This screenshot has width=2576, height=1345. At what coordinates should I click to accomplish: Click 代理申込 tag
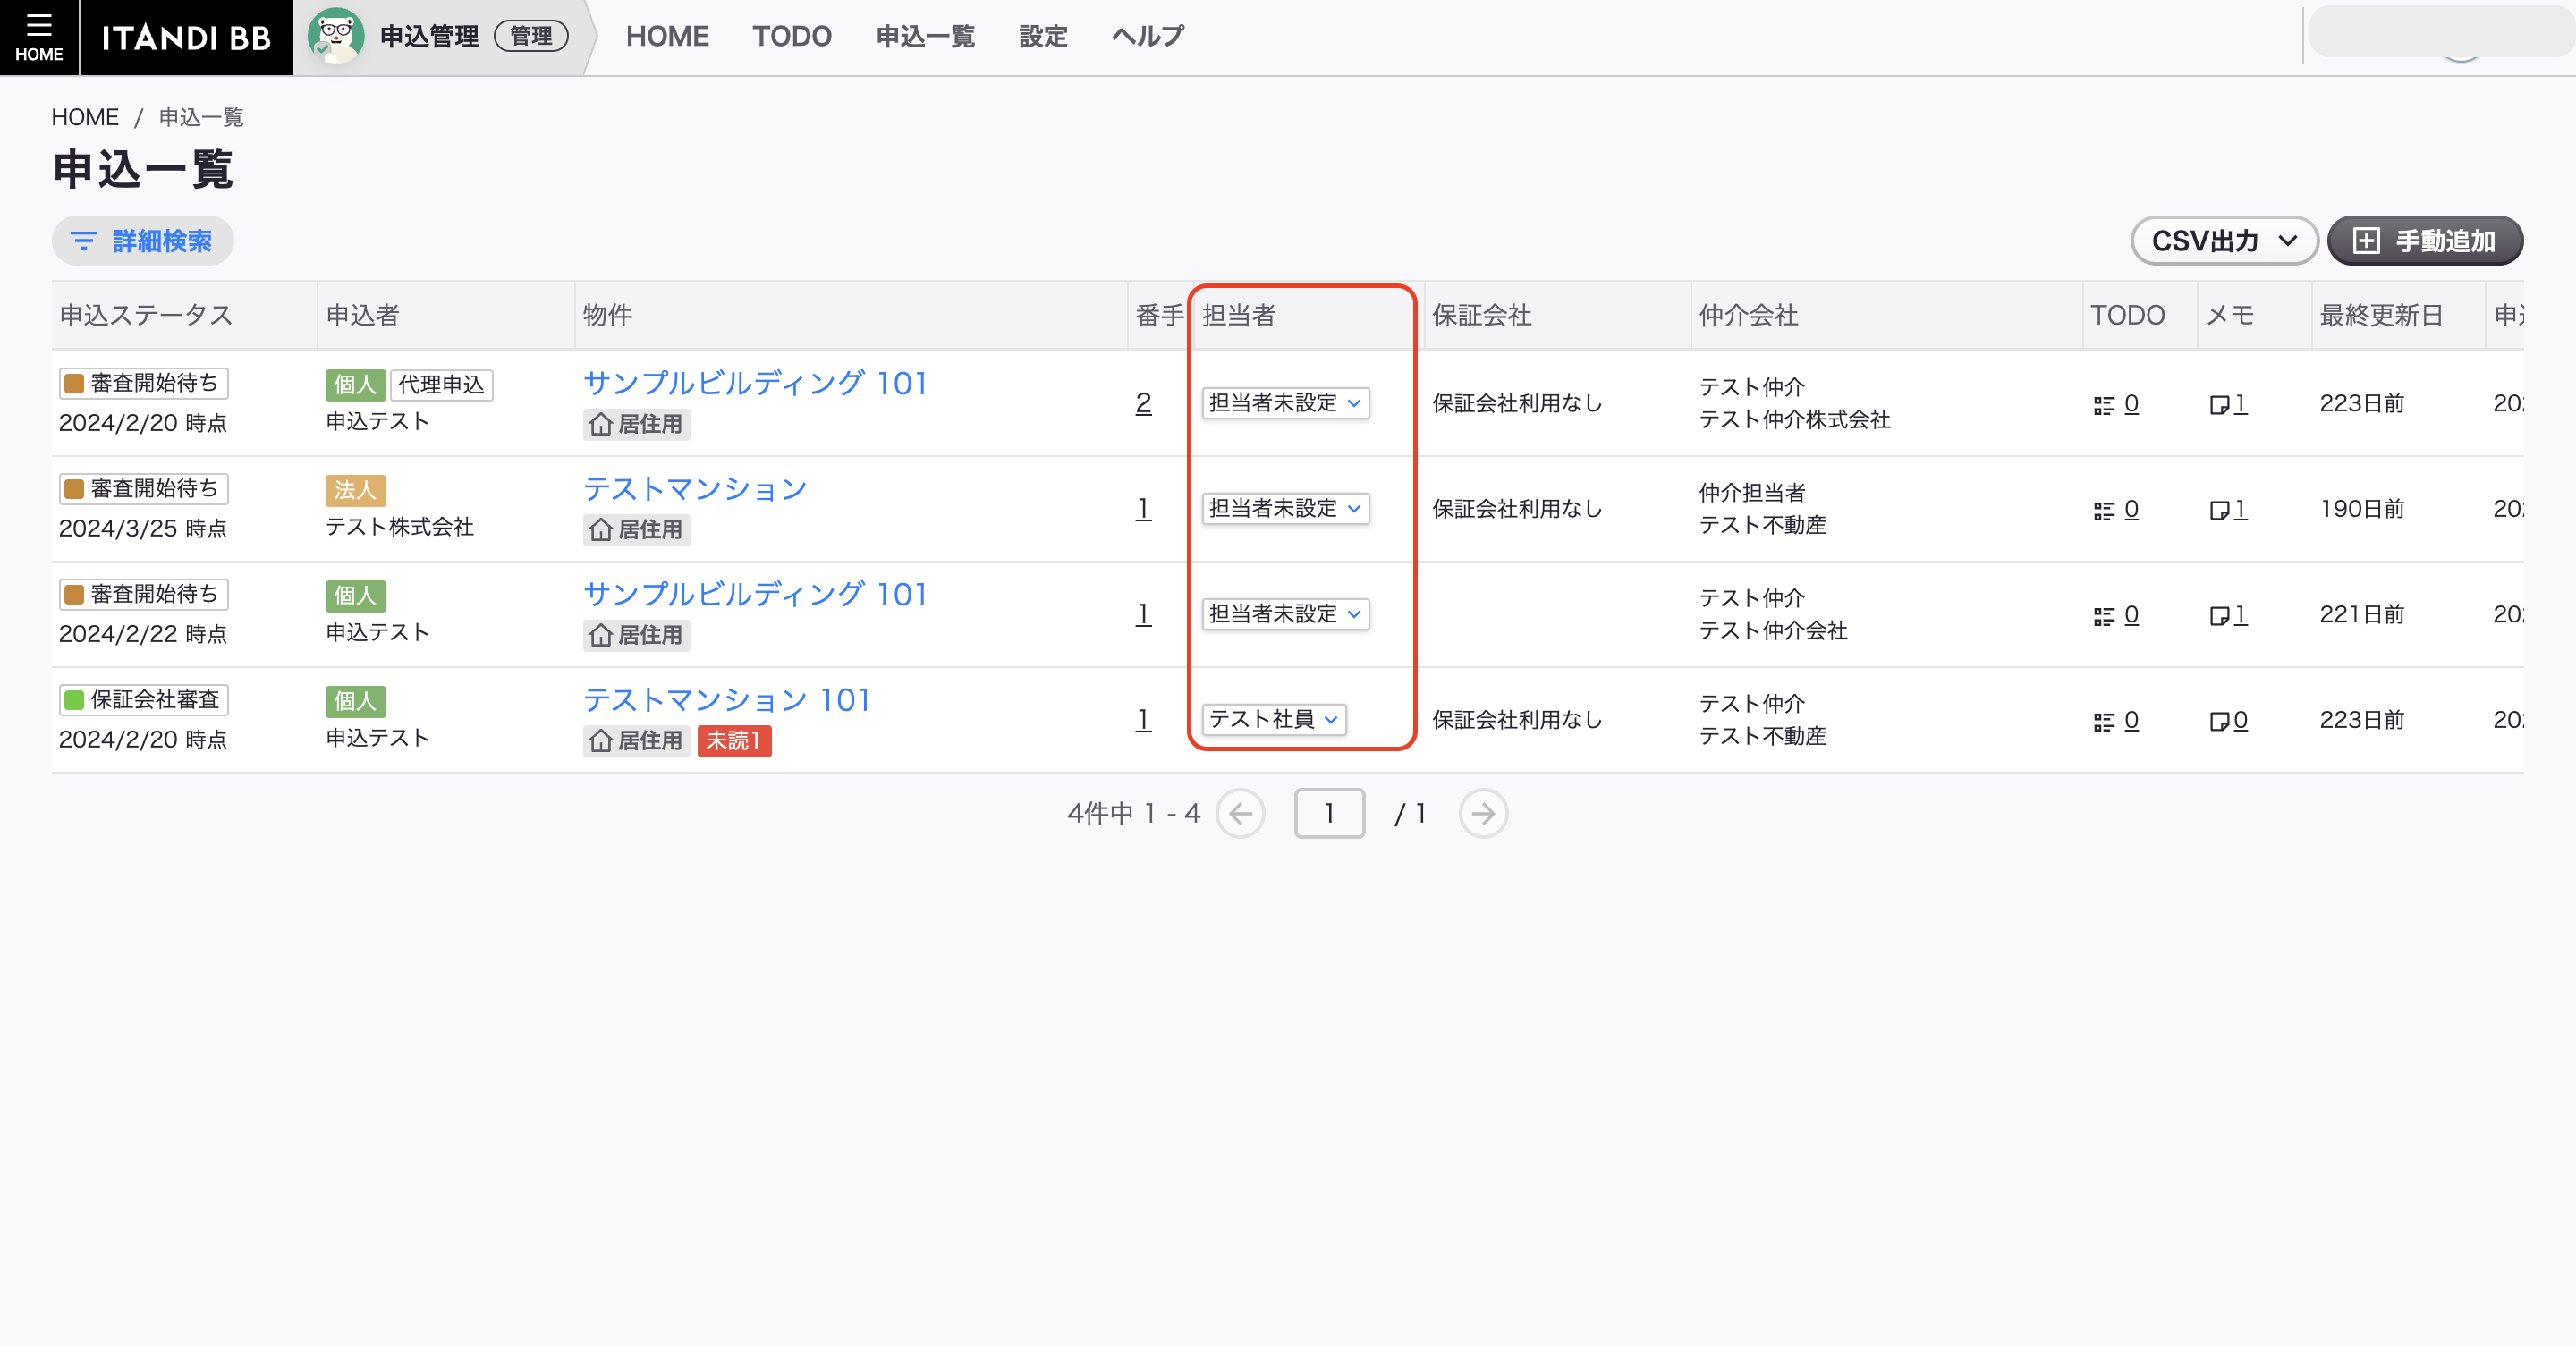[441, 385]
